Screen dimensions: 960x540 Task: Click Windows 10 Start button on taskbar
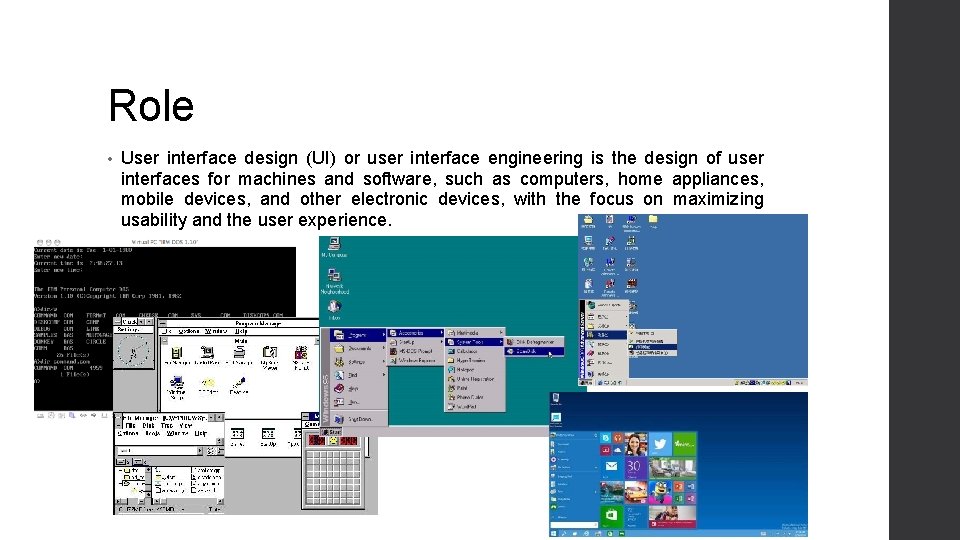554,534
